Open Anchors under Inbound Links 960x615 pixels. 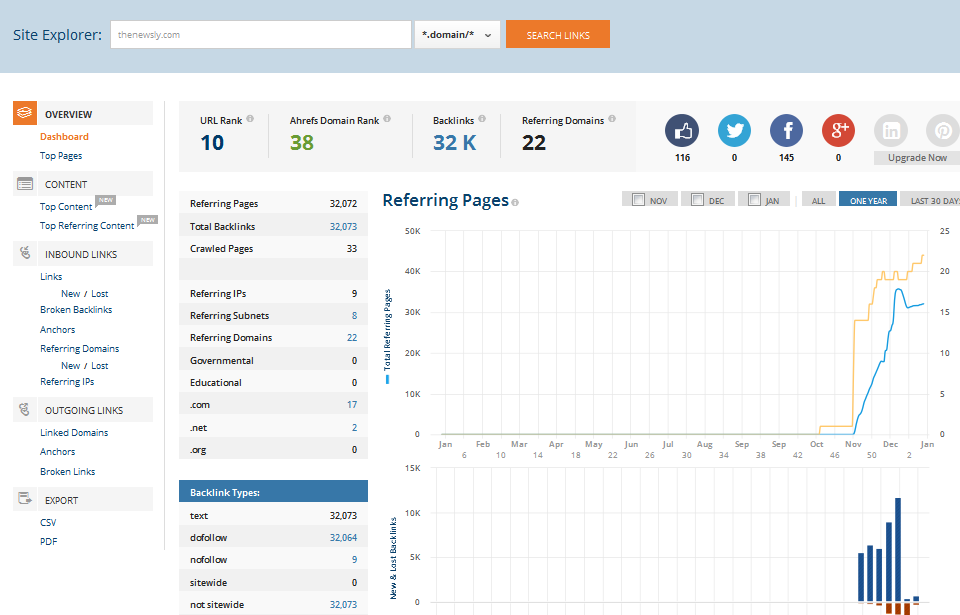(x=58, y=330)
